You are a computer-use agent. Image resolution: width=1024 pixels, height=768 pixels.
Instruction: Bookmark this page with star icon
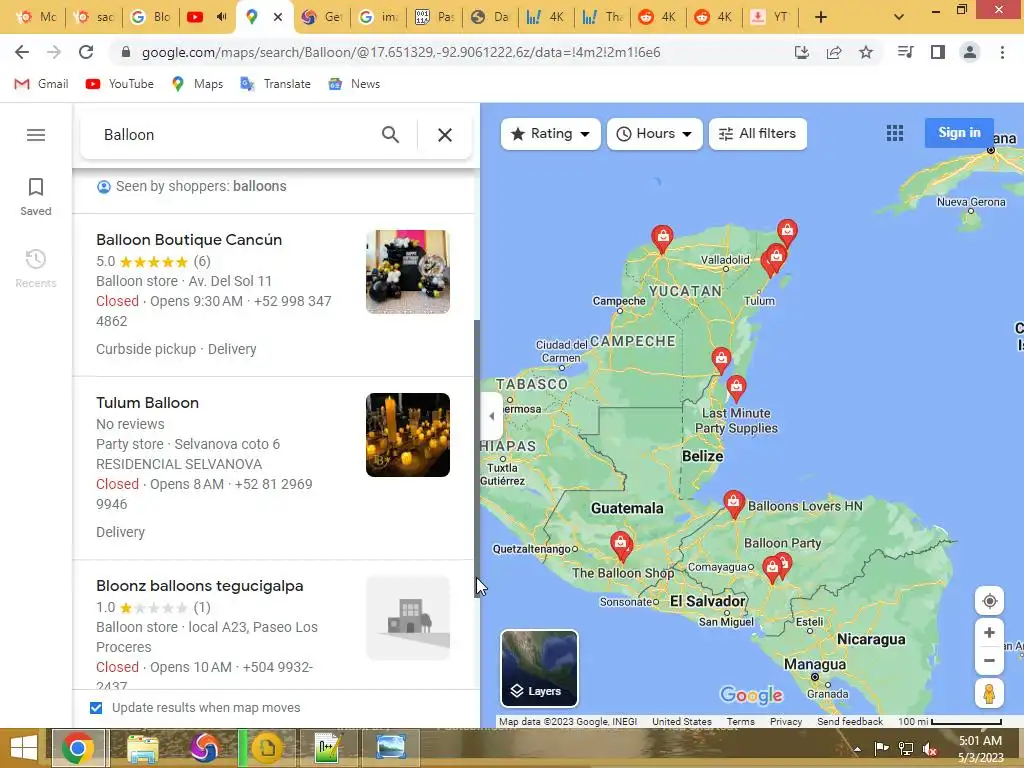866,52
